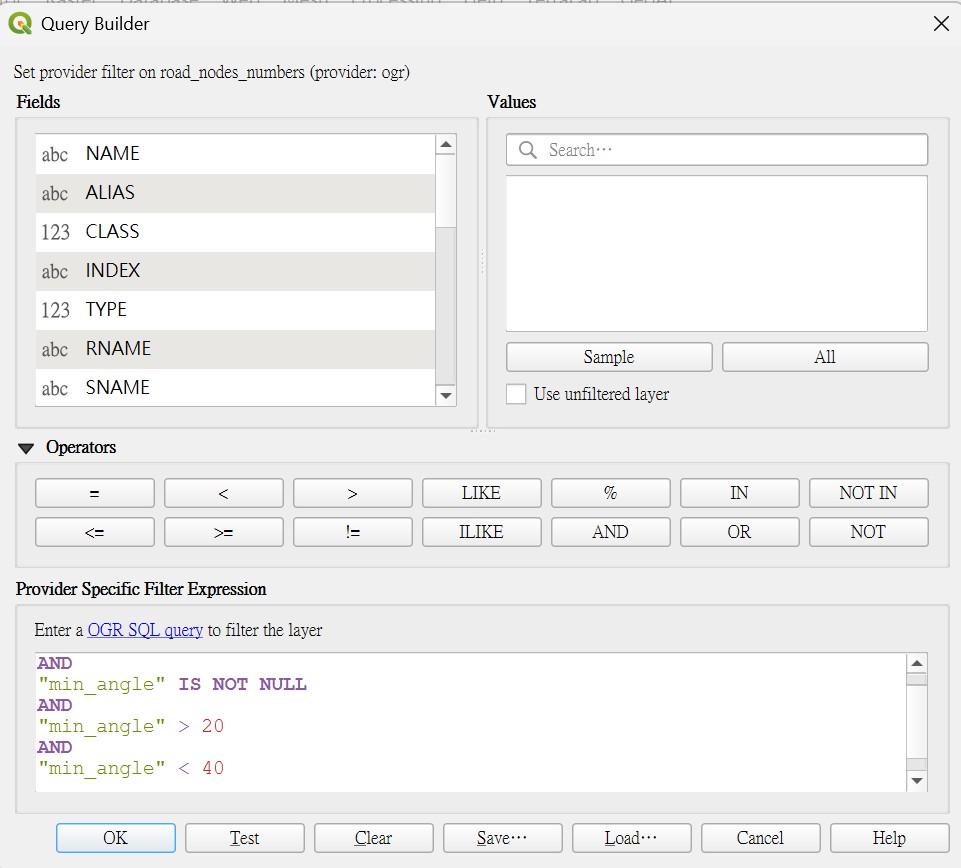Click the Fields list scroll down arrow

click(446, 395)
